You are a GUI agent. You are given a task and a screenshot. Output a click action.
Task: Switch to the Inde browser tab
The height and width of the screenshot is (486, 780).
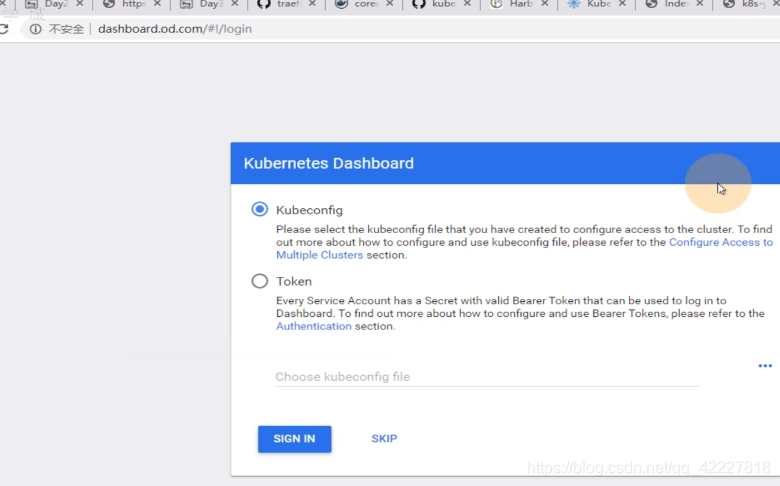click(x=667, y=4)
